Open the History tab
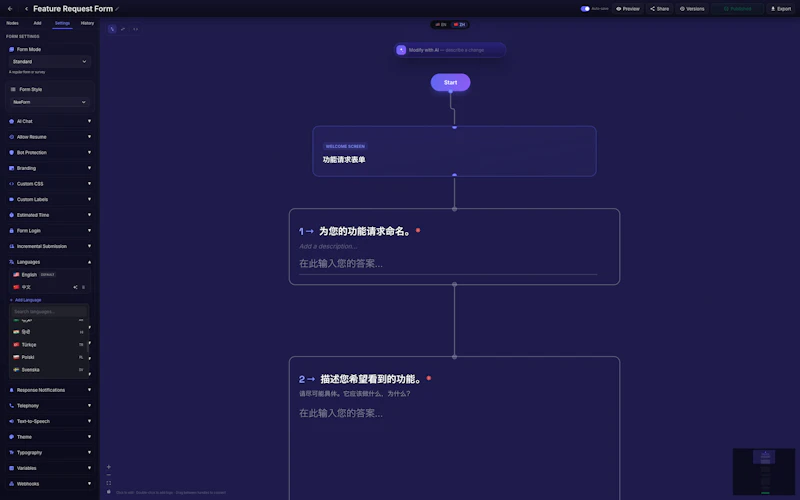The width and height of the screenshot is (800, 500). [87, 23]
